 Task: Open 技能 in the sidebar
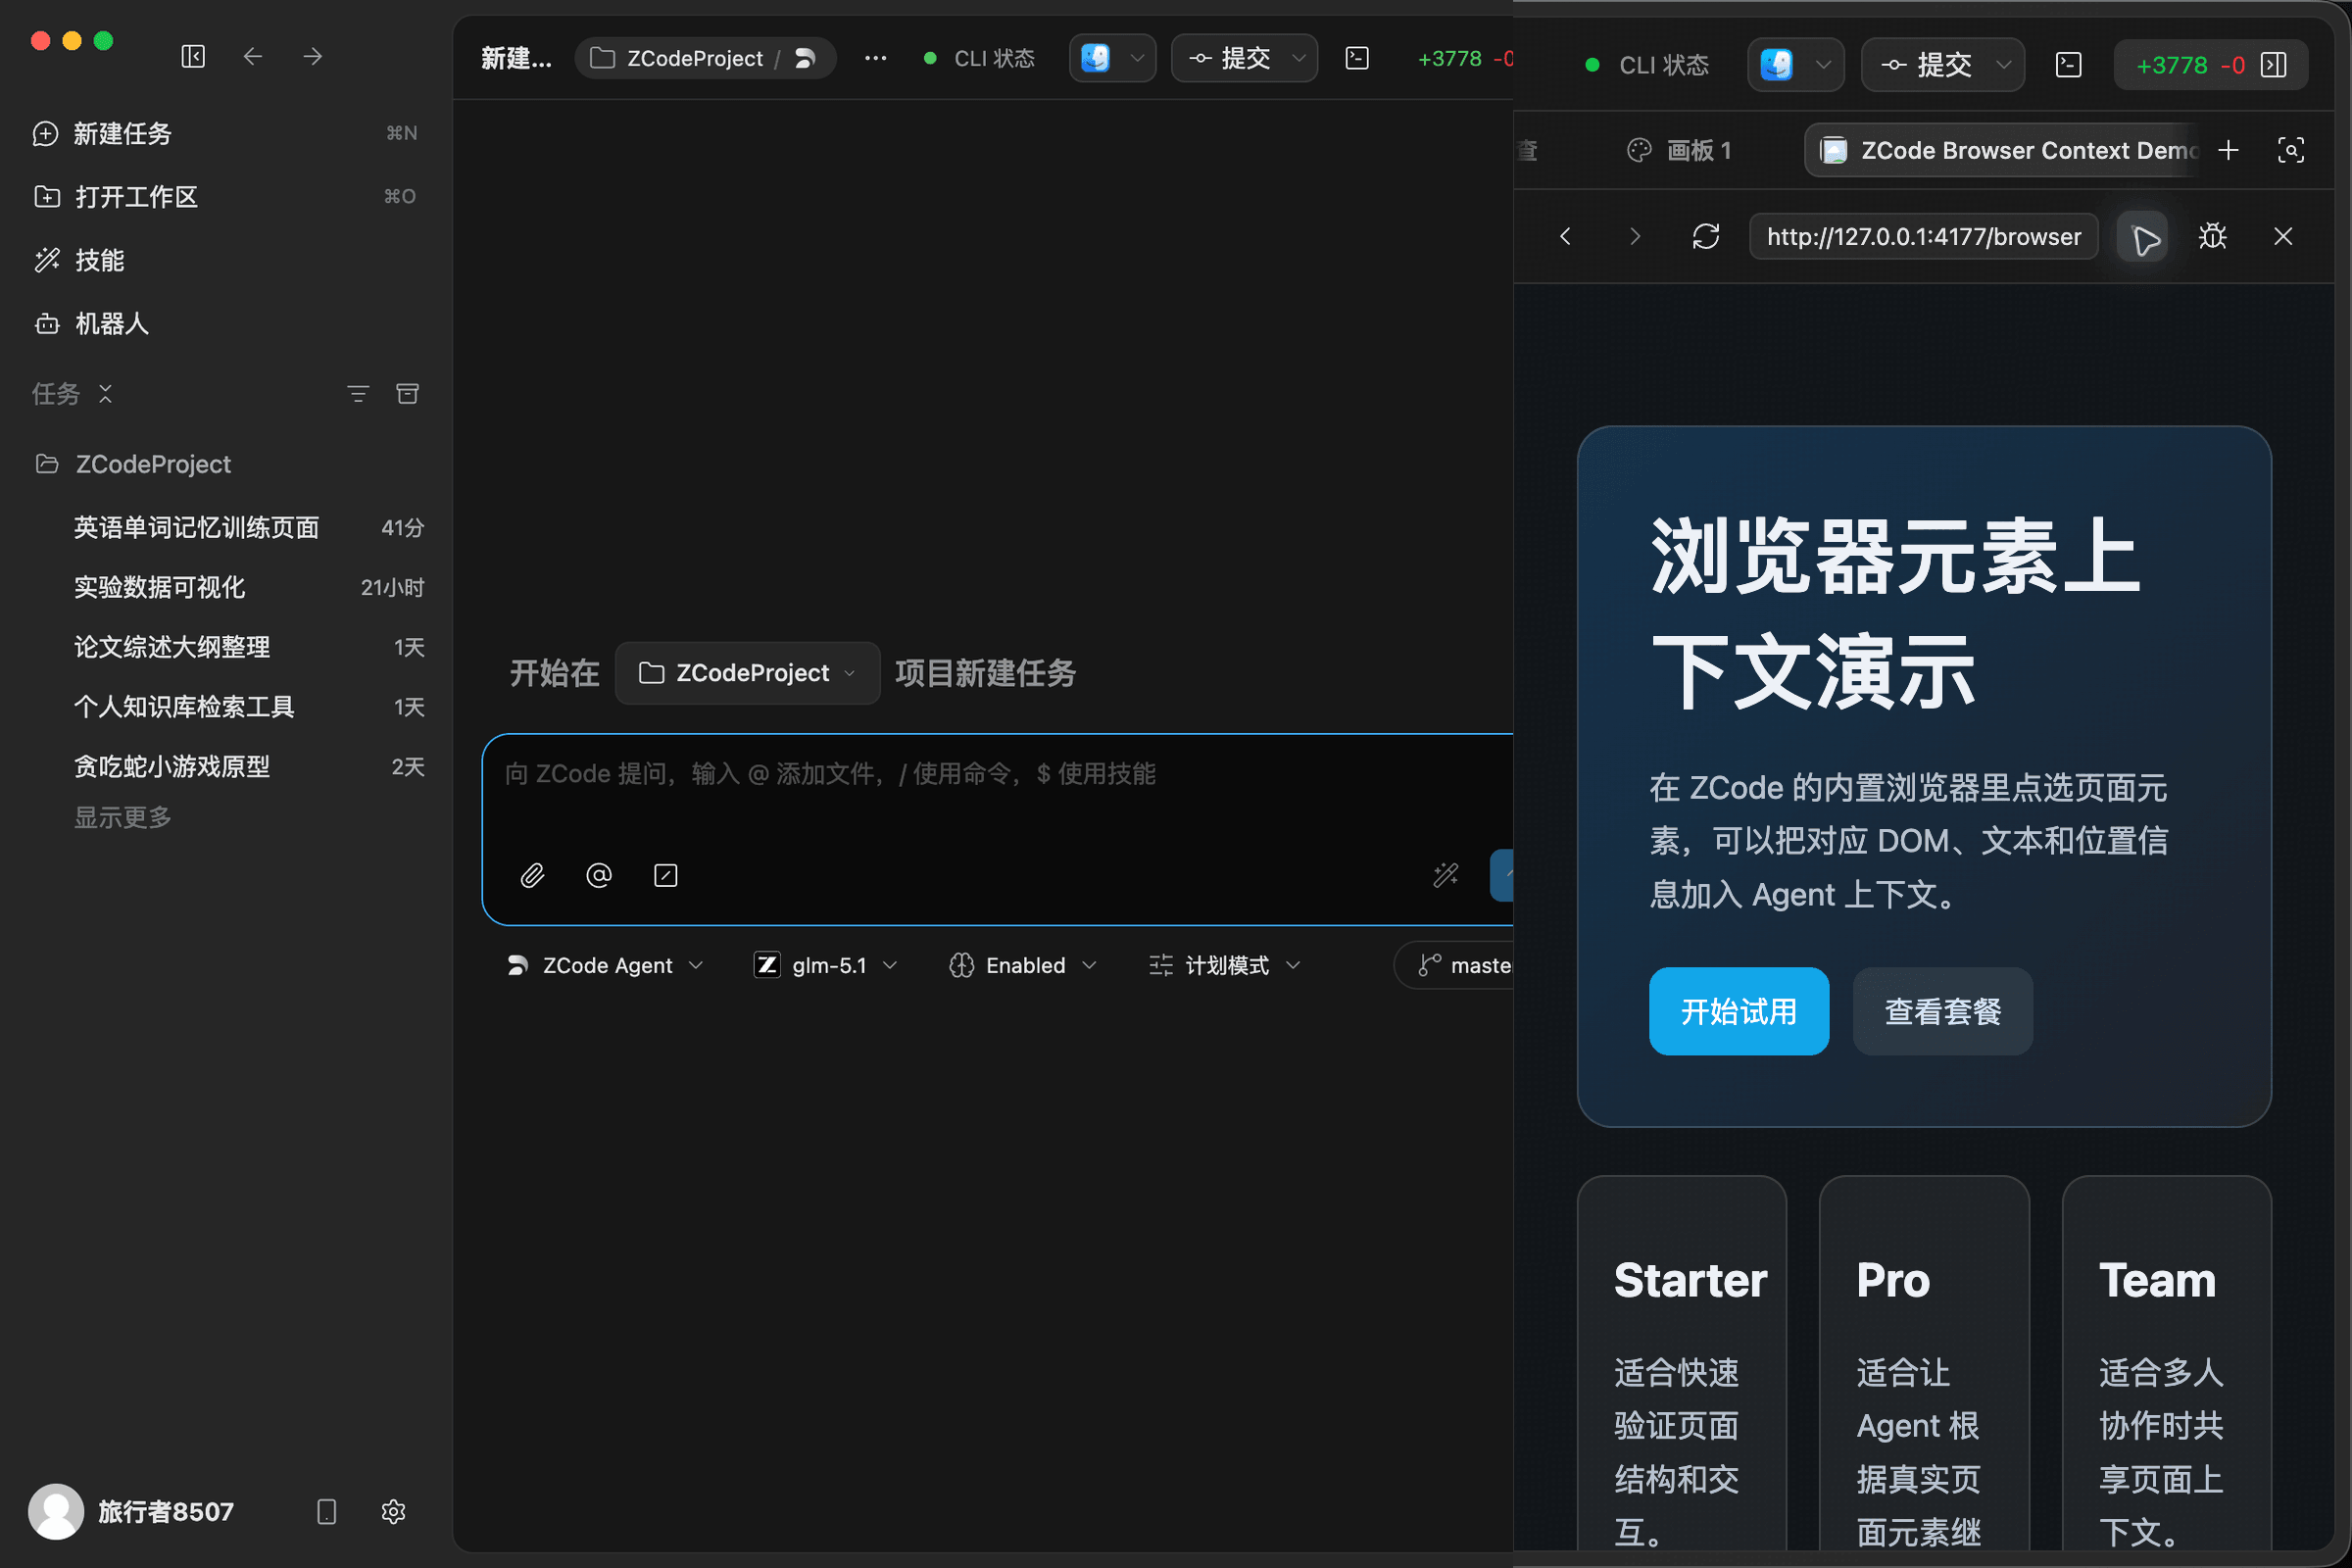point(225,260)
